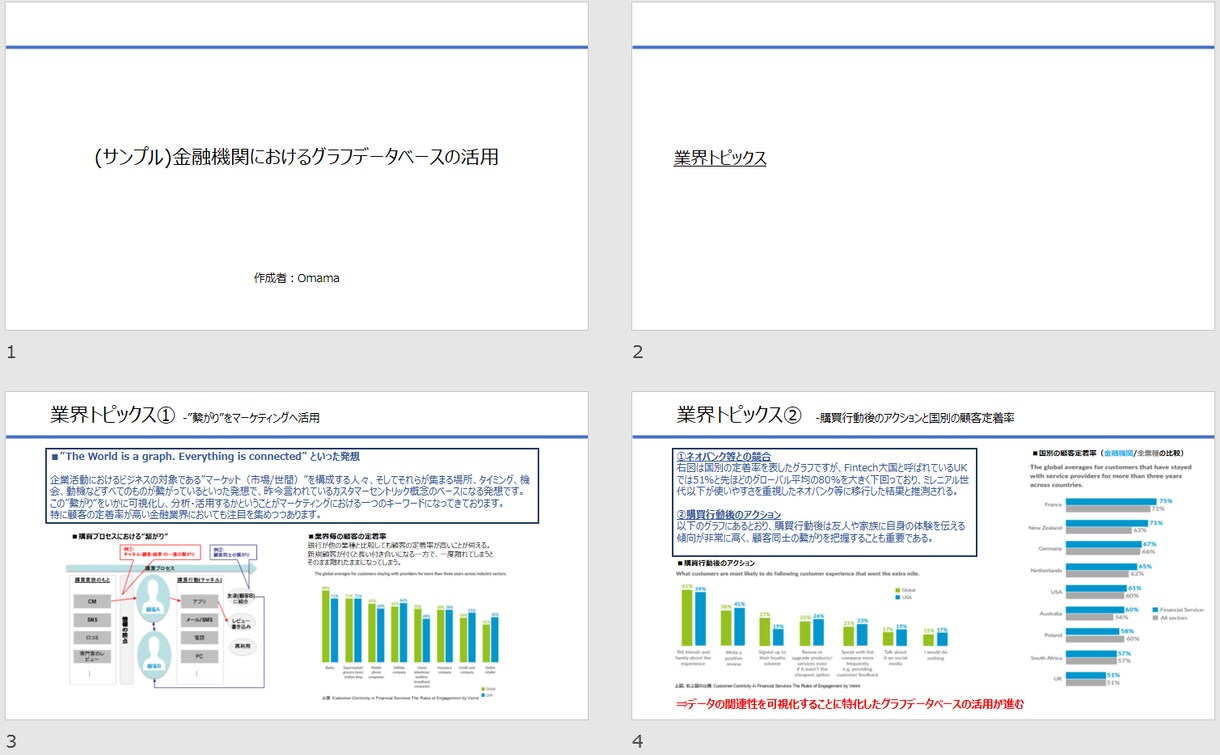Click slide number label 4

[638, 741]
